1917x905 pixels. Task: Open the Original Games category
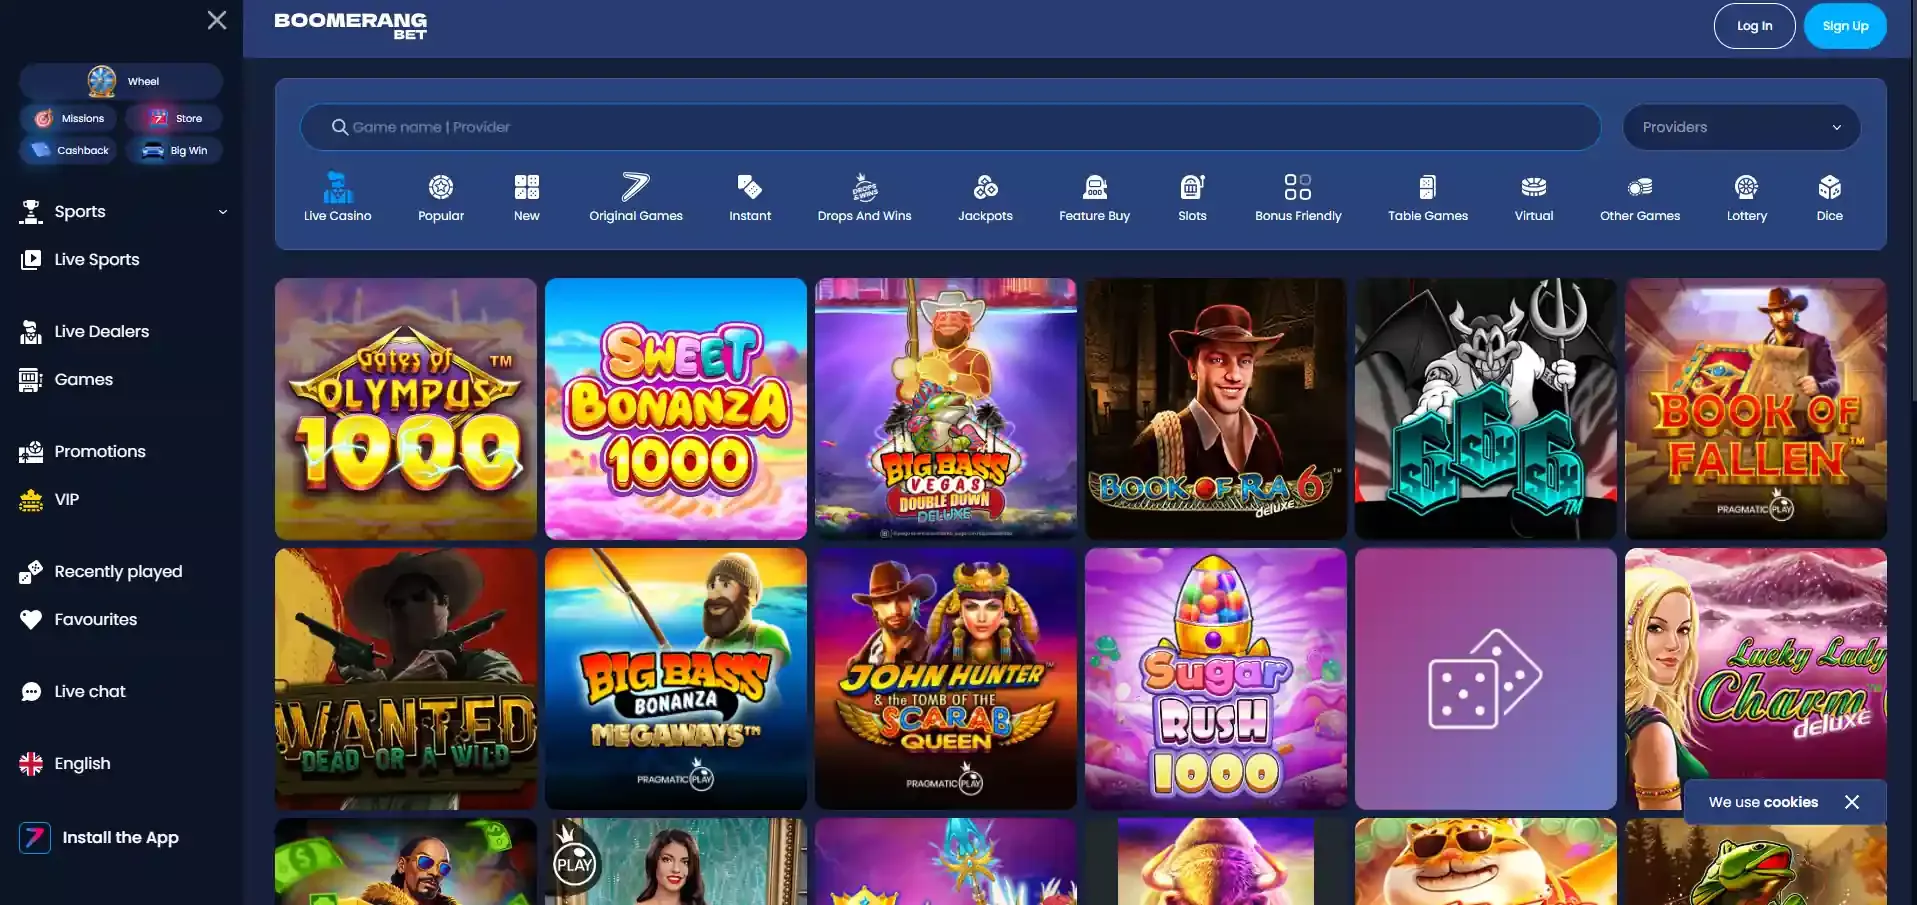point(635,196)
